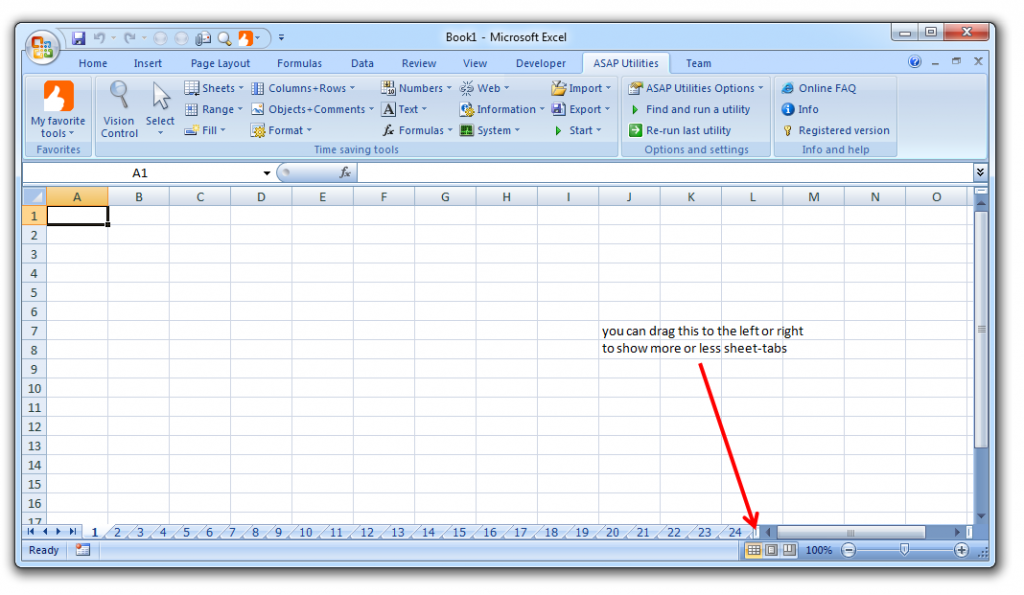Image resolution: width=1024 pixels, height=595 pixels.
Task: Switch to Page Layout view
Action: 771,551
